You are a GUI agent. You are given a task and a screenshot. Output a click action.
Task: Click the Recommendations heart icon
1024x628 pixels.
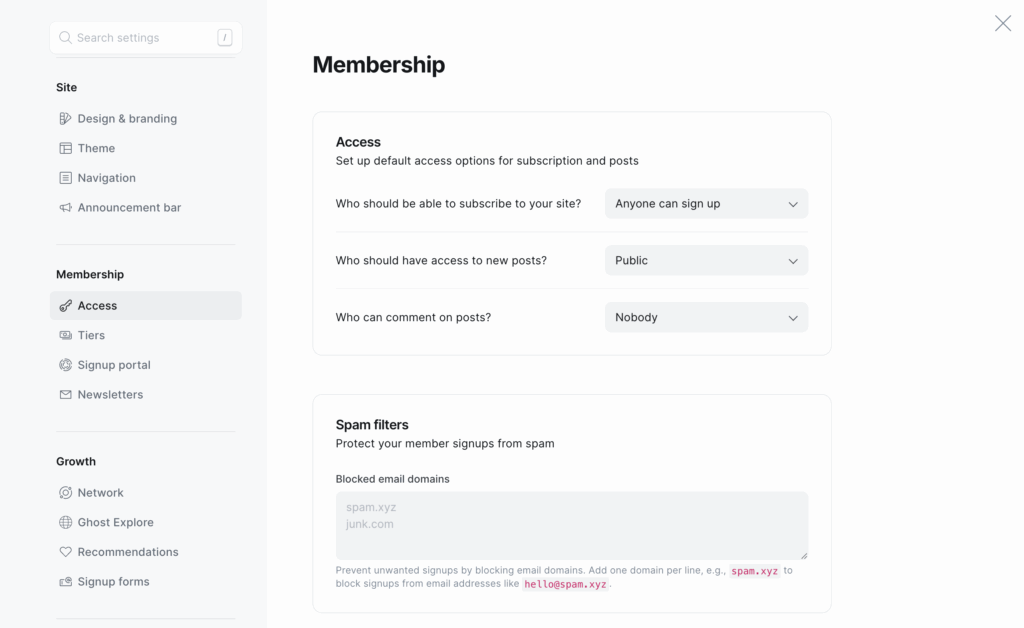[x=64, y=551]
